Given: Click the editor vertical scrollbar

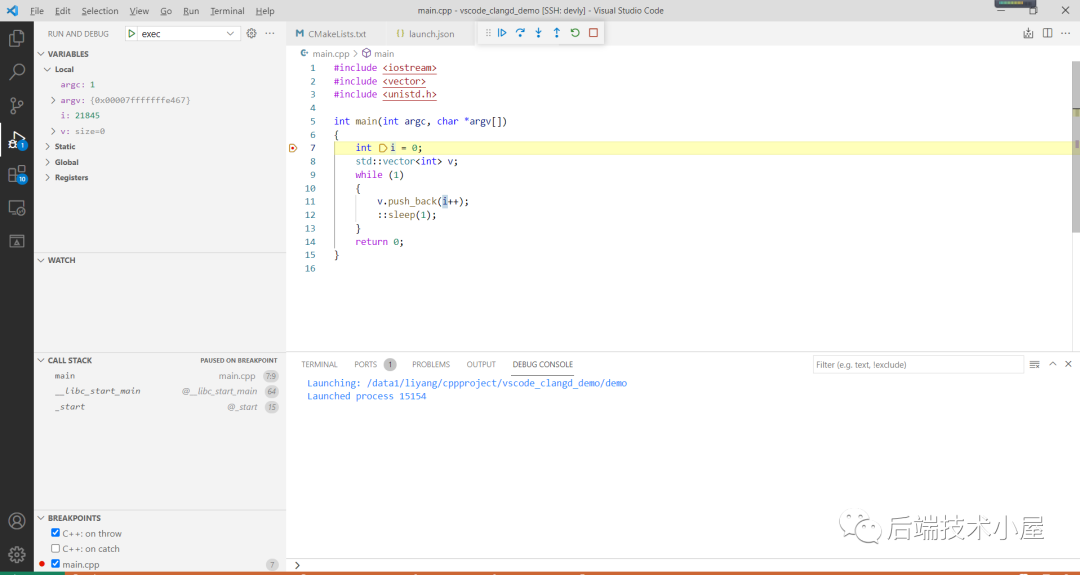Looking at the screenshot, I should [1076, 148].
